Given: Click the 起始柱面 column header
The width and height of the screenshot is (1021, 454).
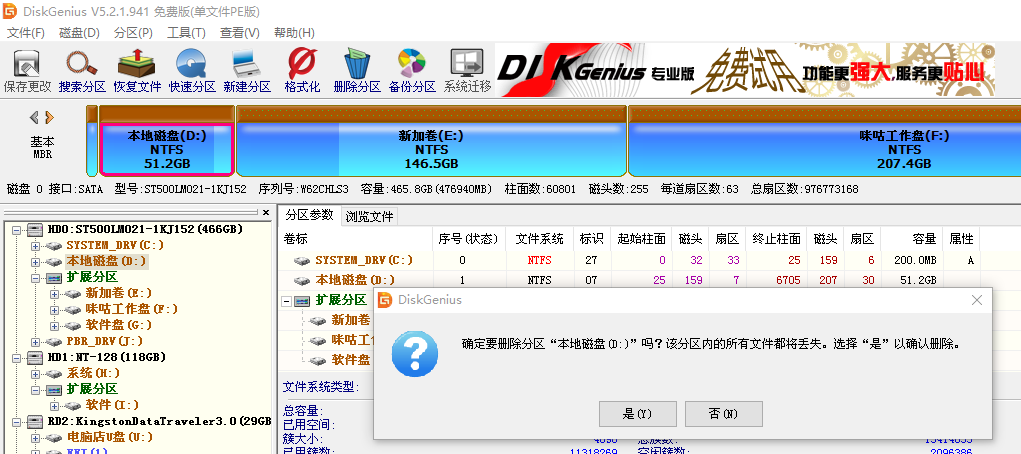Looking at the screenshot, I should click(641, 239).
